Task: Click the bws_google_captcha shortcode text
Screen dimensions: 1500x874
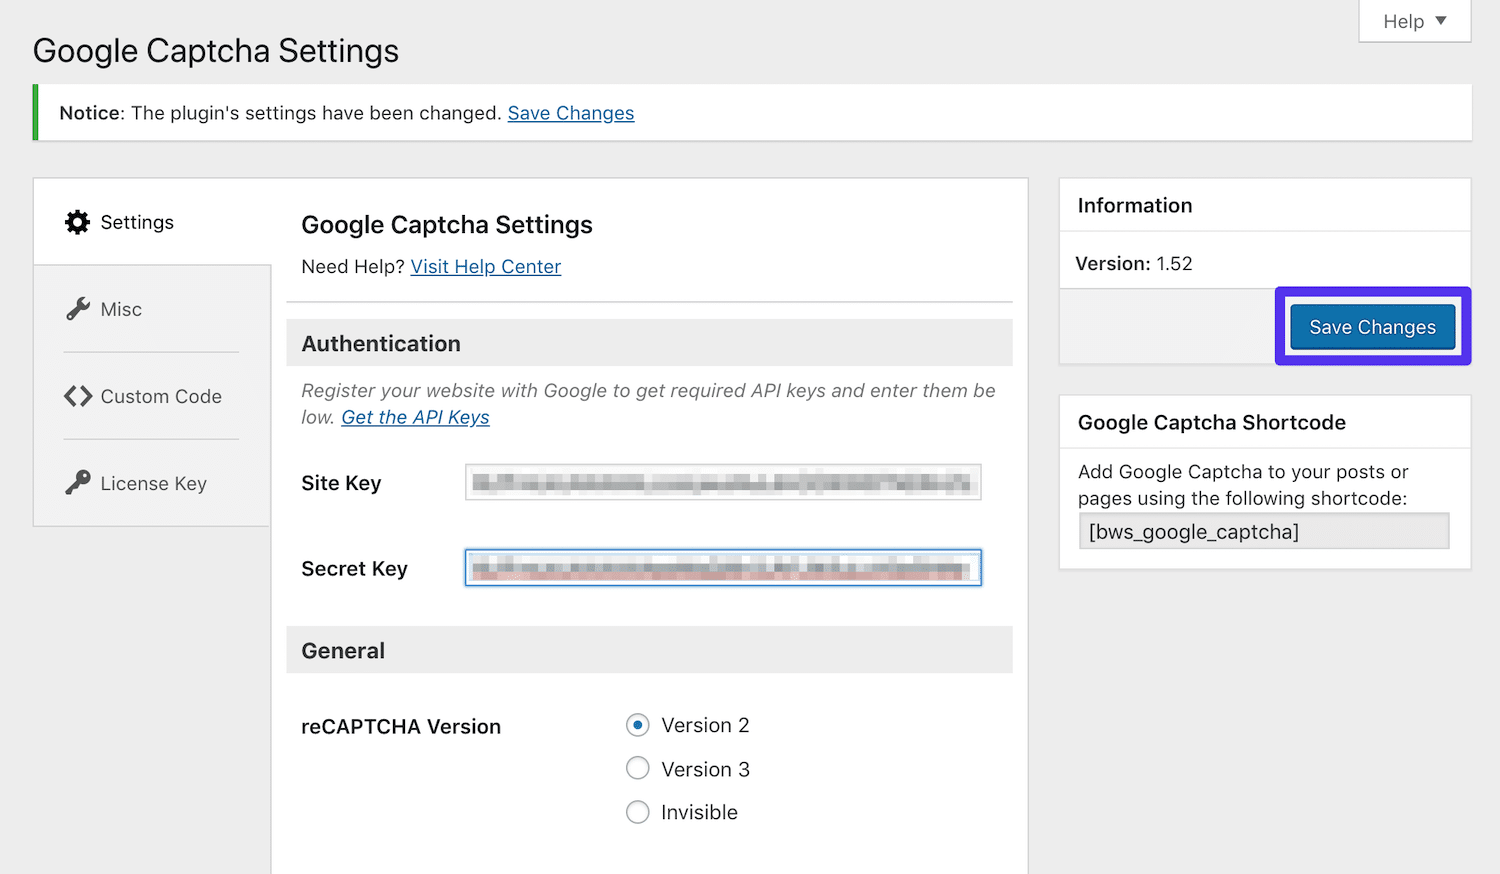Action: click(1192, 531)
